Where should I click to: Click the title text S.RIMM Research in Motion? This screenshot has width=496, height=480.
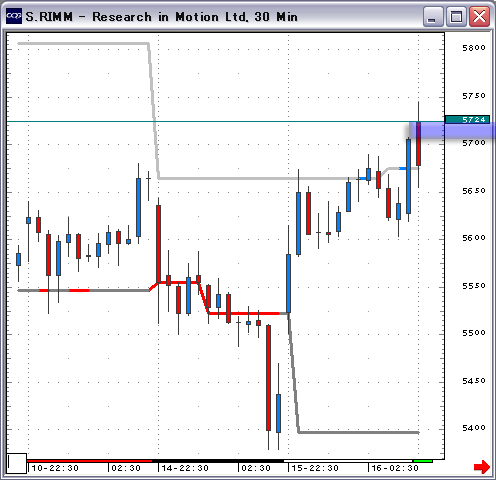click(x=161, y=17)
